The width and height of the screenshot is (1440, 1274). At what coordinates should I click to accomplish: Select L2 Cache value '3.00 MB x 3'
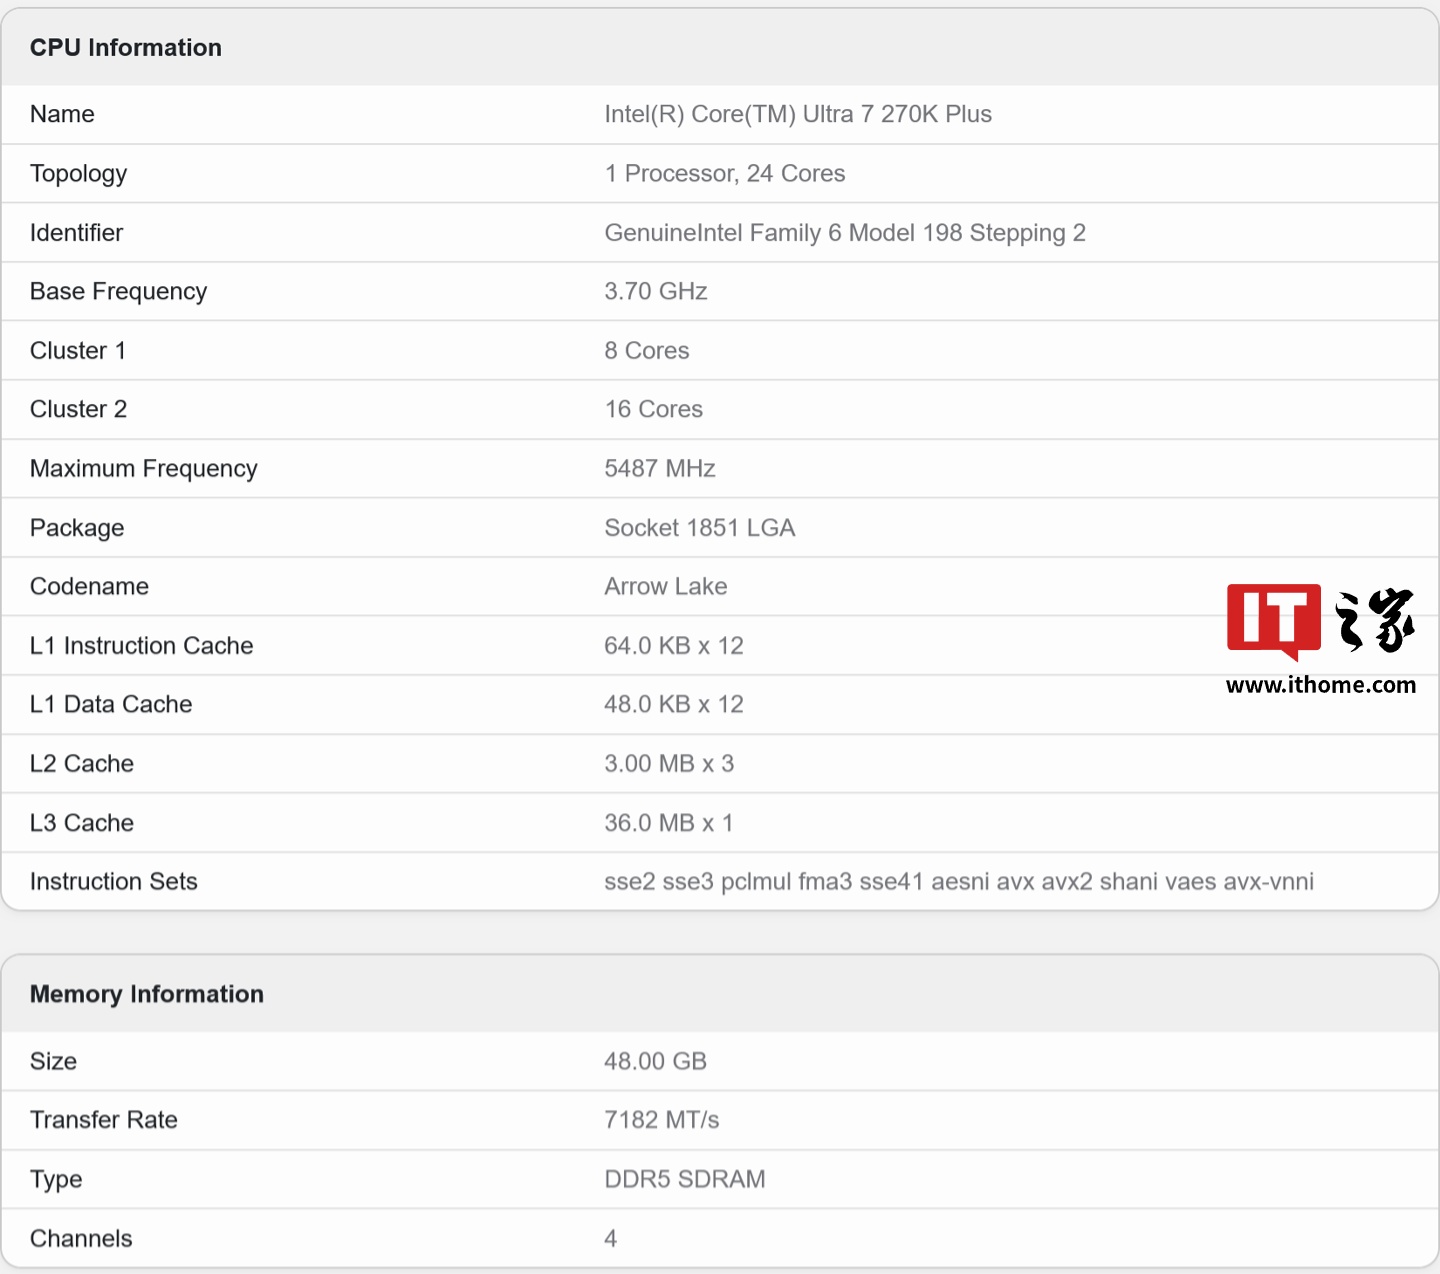click(669, 764)
